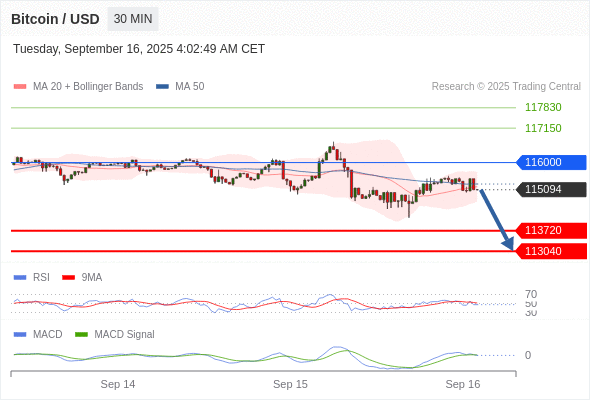Click the RSI 70 level label
The width and height of the screenshot is (590, 400).
(x=531, y=294)
